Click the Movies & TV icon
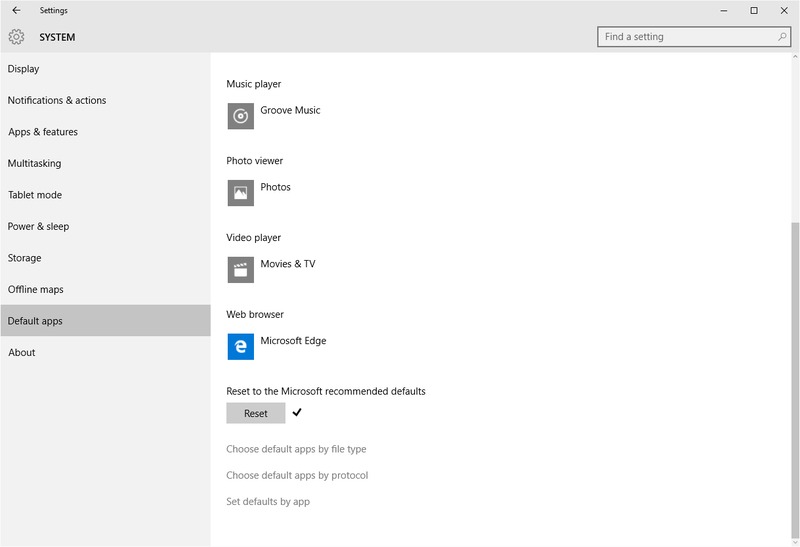Viewport: 800px width, 547px height. point(240,270)
